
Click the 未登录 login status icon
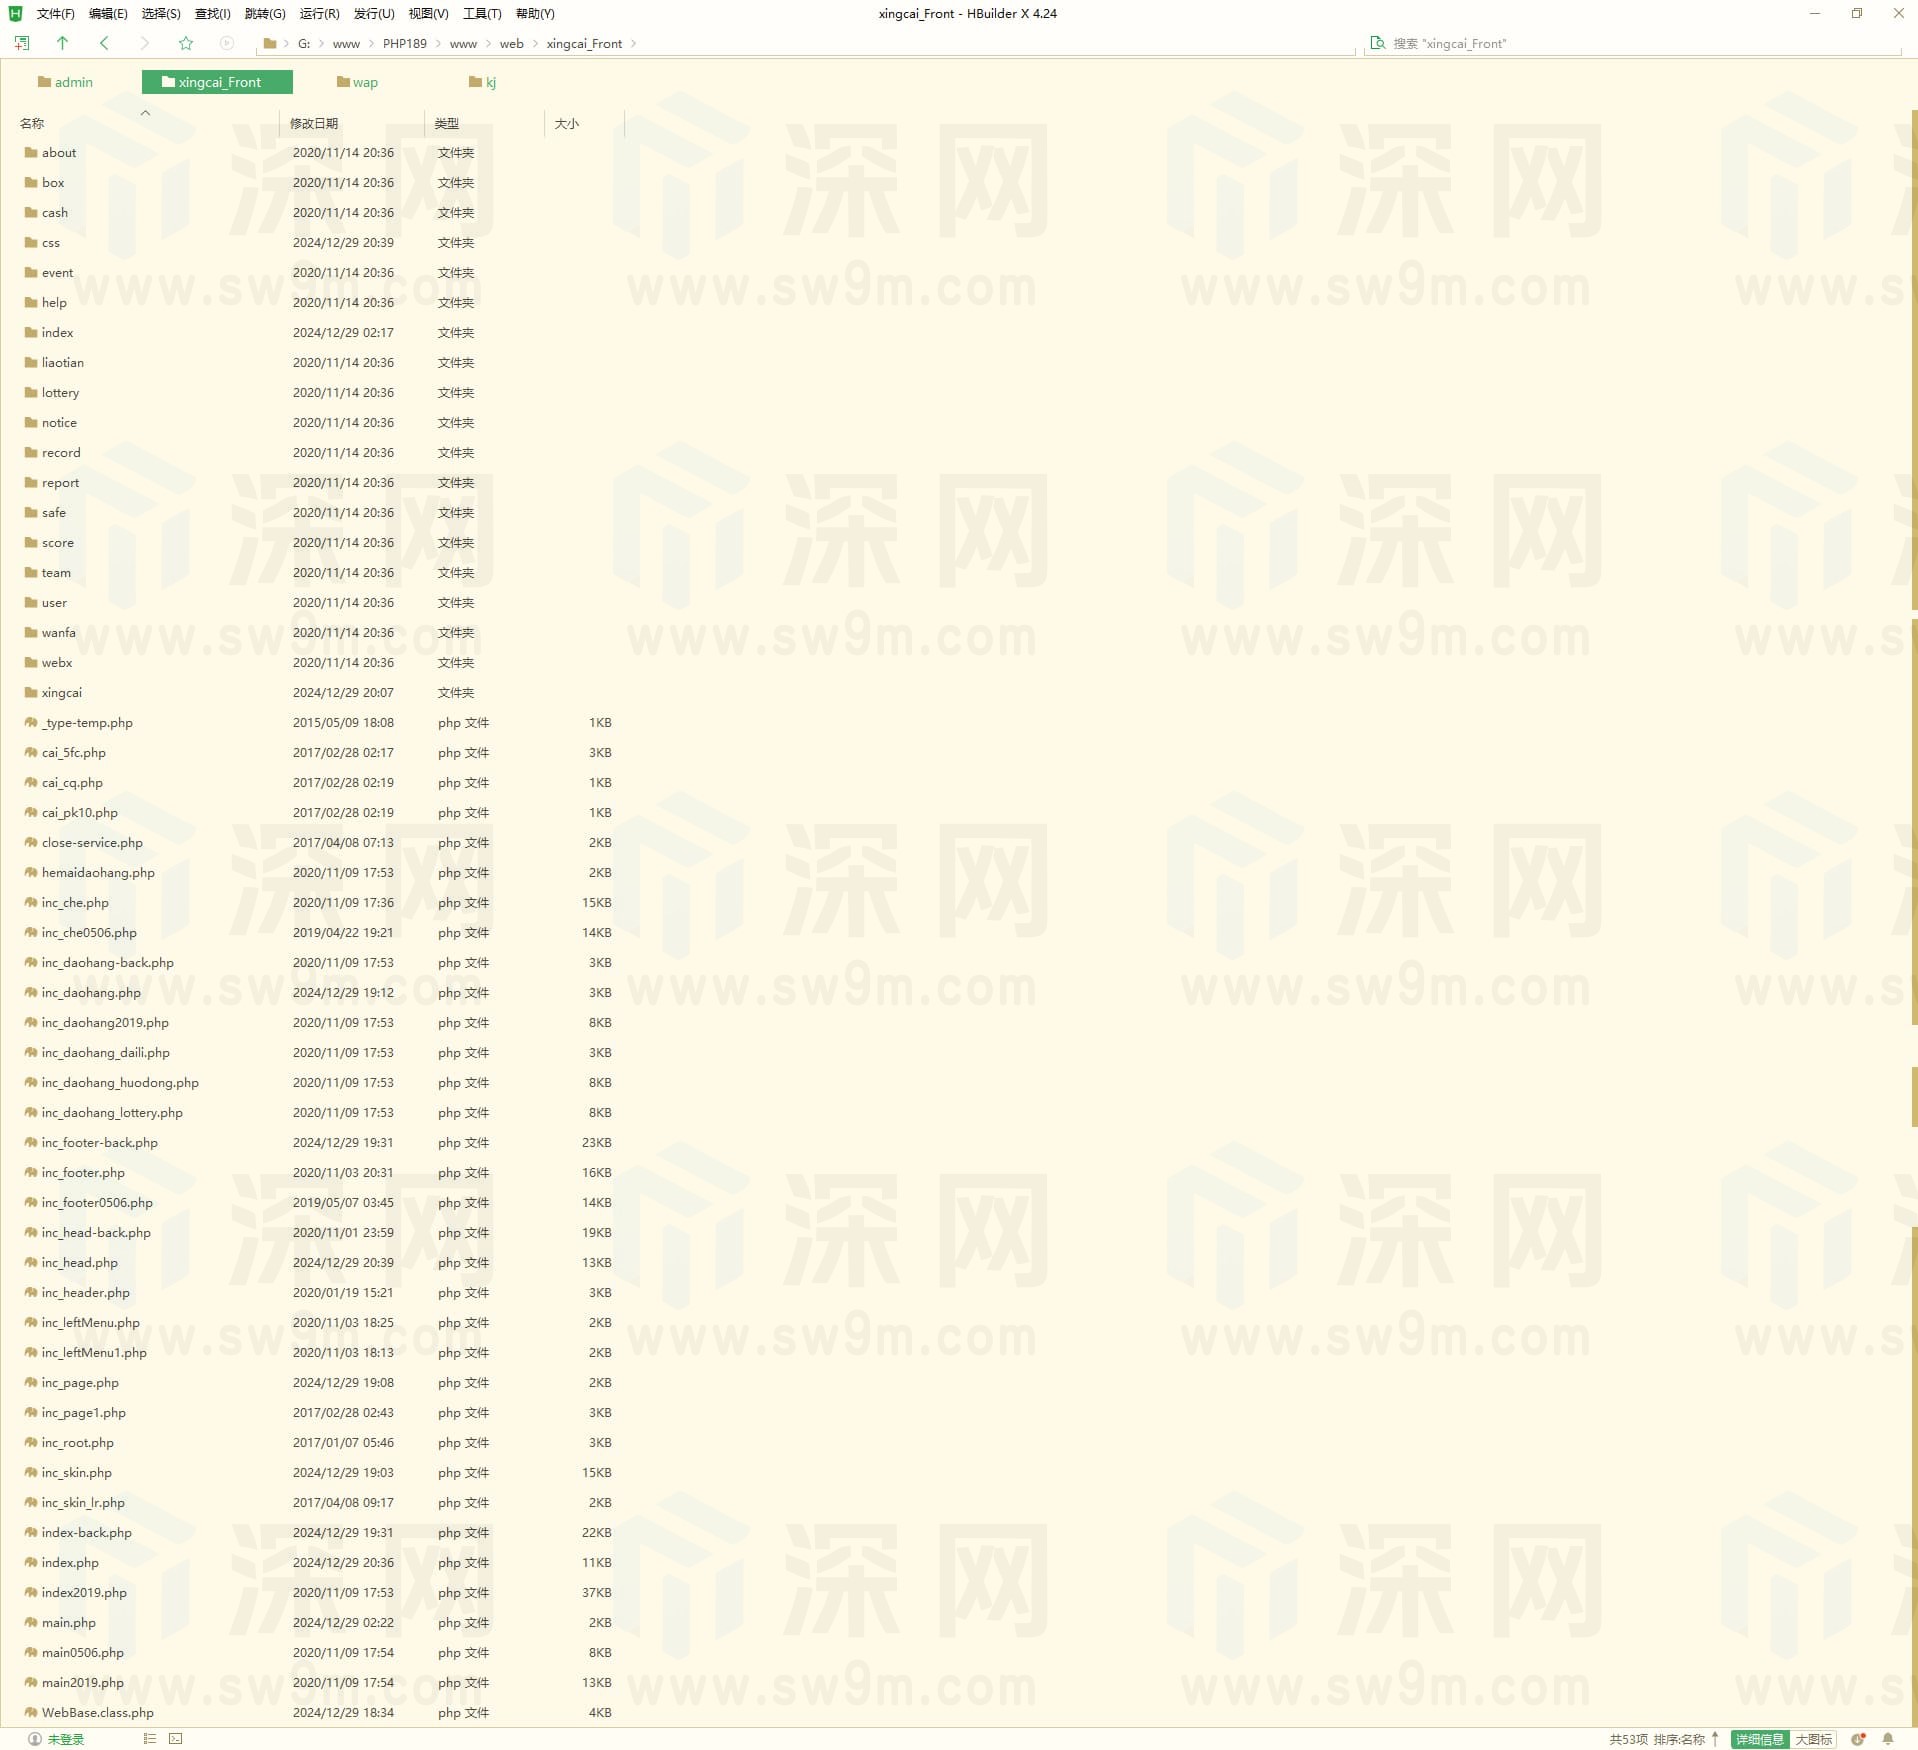[57, 1739]
